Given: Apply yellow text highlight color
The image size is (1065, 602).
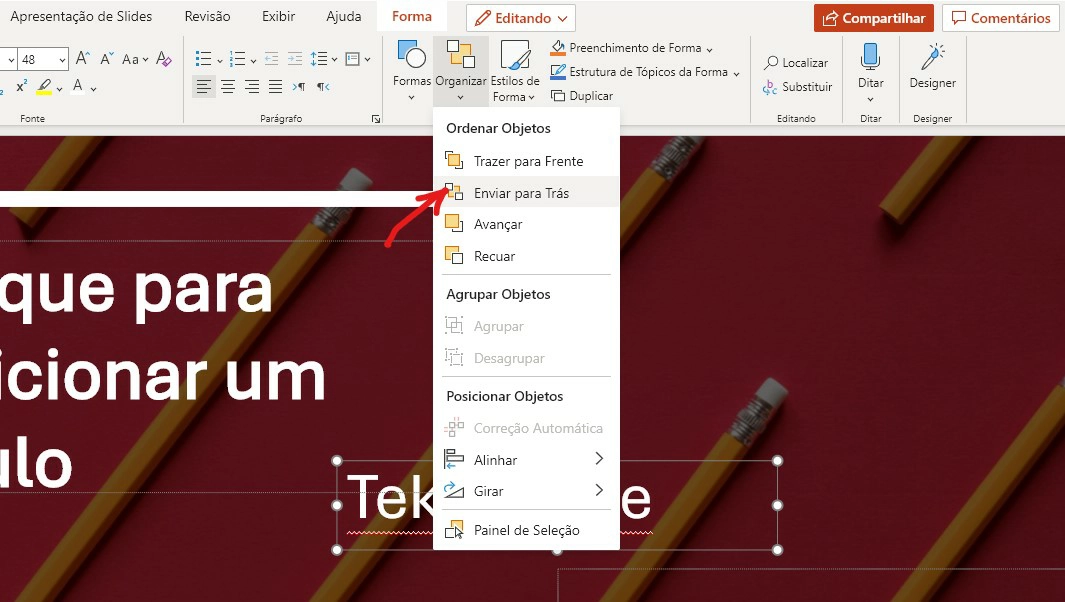Looking at the screenshot, I should tap(44, 87).
